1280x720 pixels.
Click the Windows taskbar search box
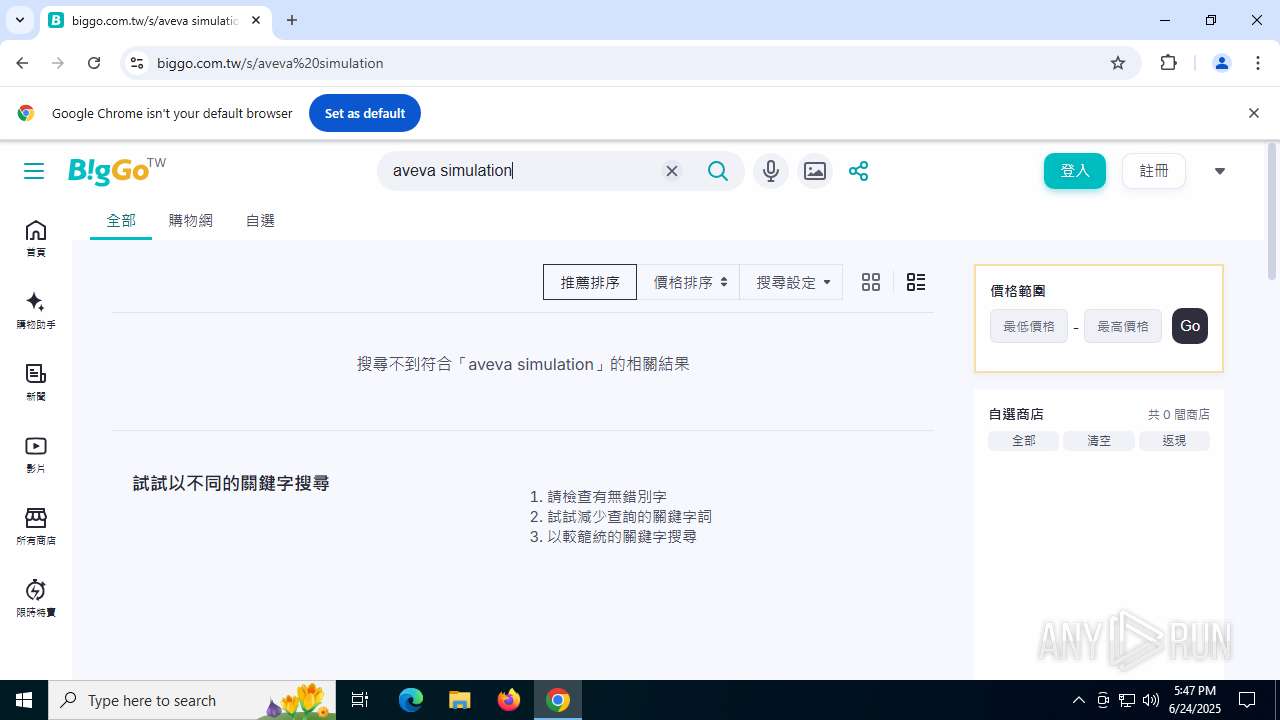[x=193, y=700]
